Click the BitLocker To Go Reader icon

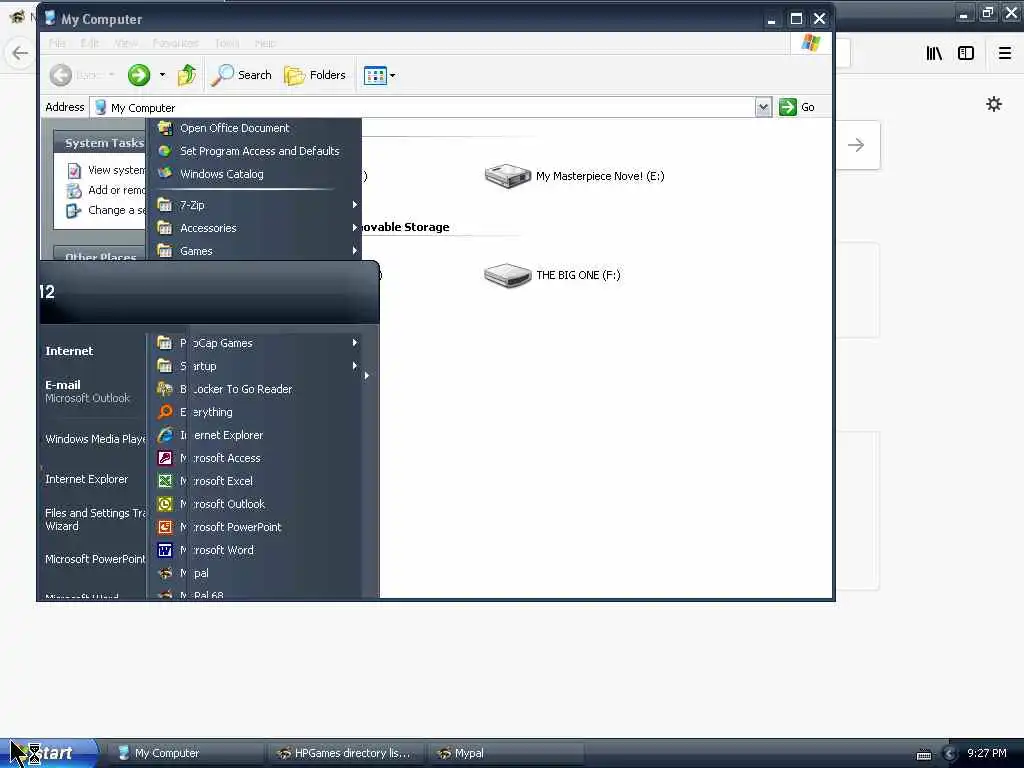[165, 389]
